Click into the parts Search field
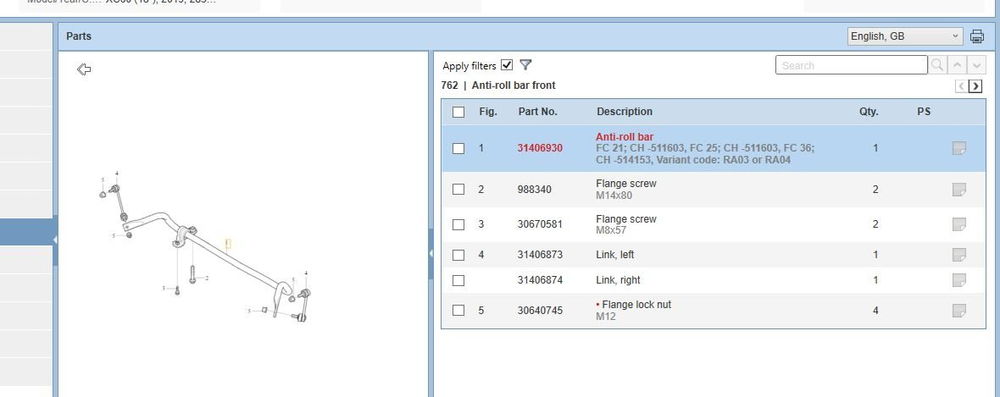 click(851, 65)
